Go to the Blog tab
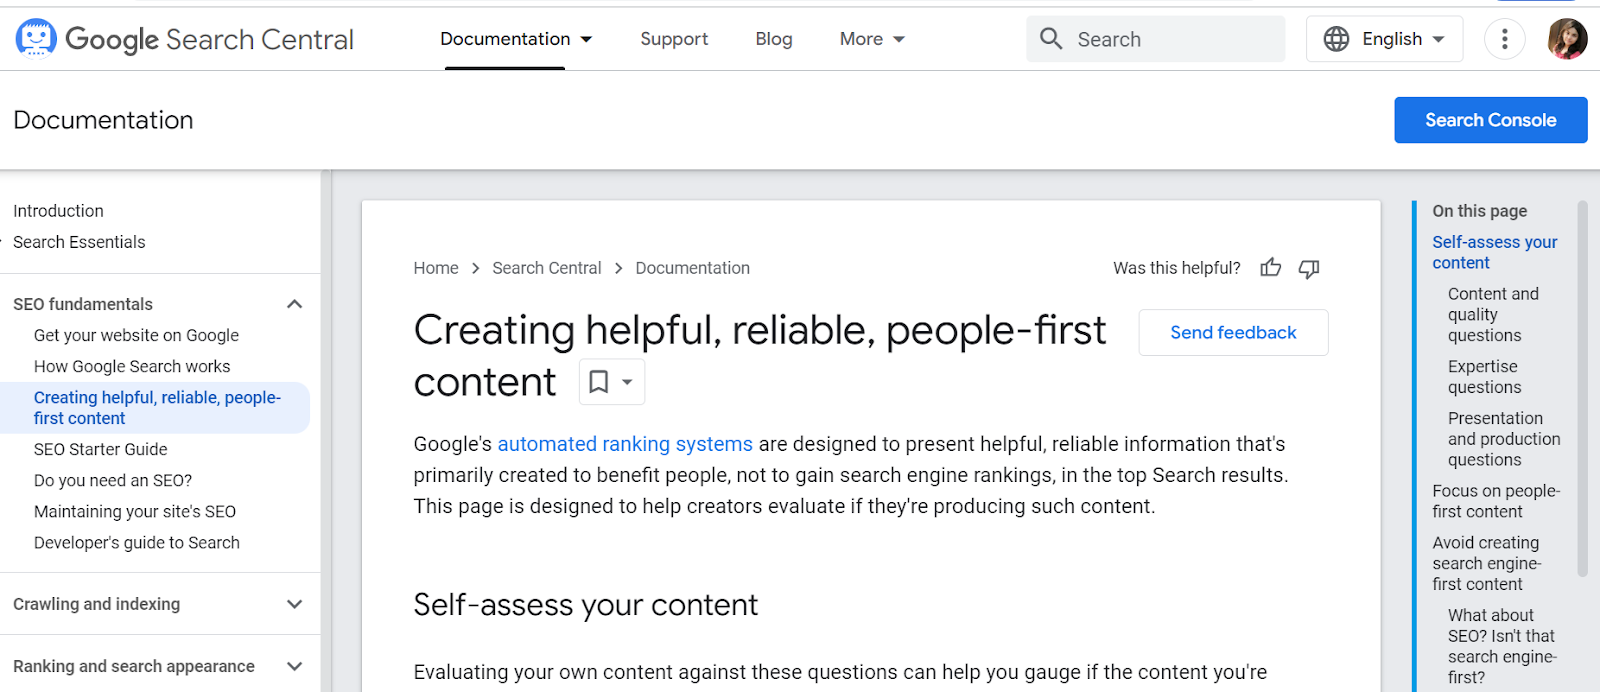The image size is (1600, 692). [x=774, y=39]
